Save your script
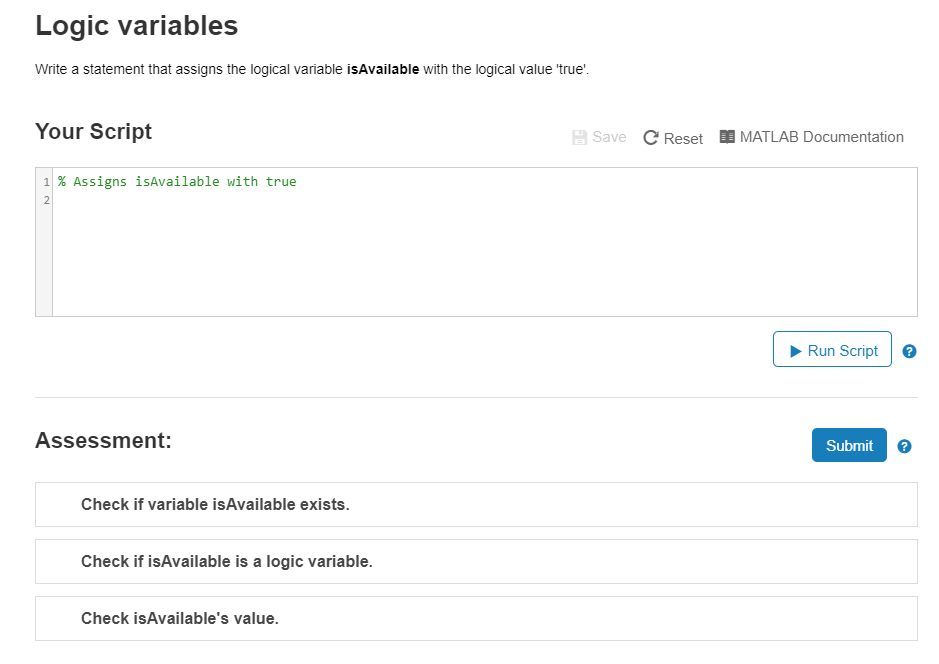Viewport: 939px width, 664px height. click(x=598, y=136)
